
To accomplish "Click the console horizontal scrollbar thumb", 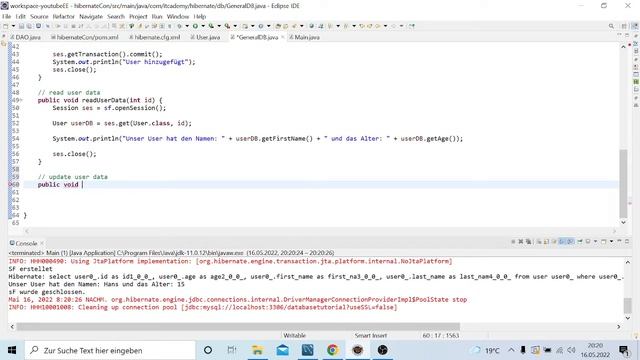I will [238, 327].
